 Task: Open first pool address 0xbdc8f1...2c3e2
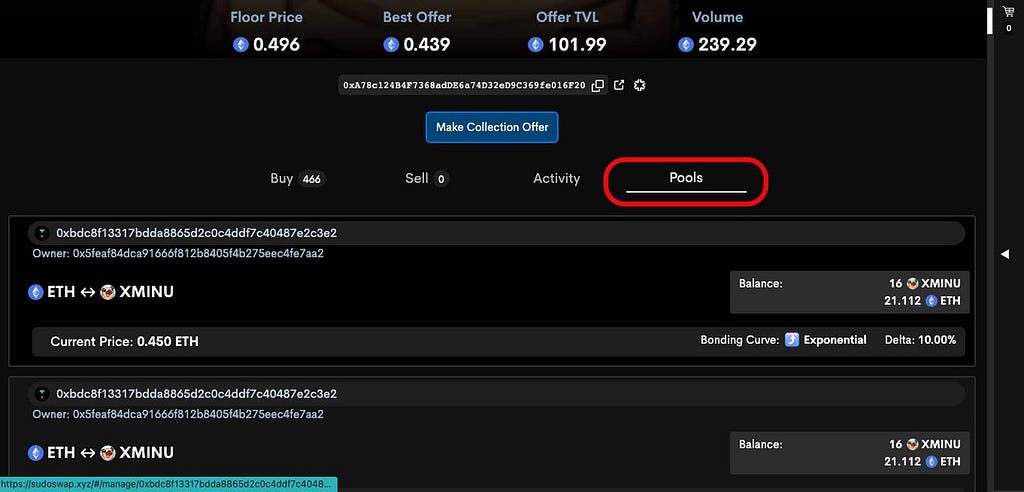coord(197,233)
